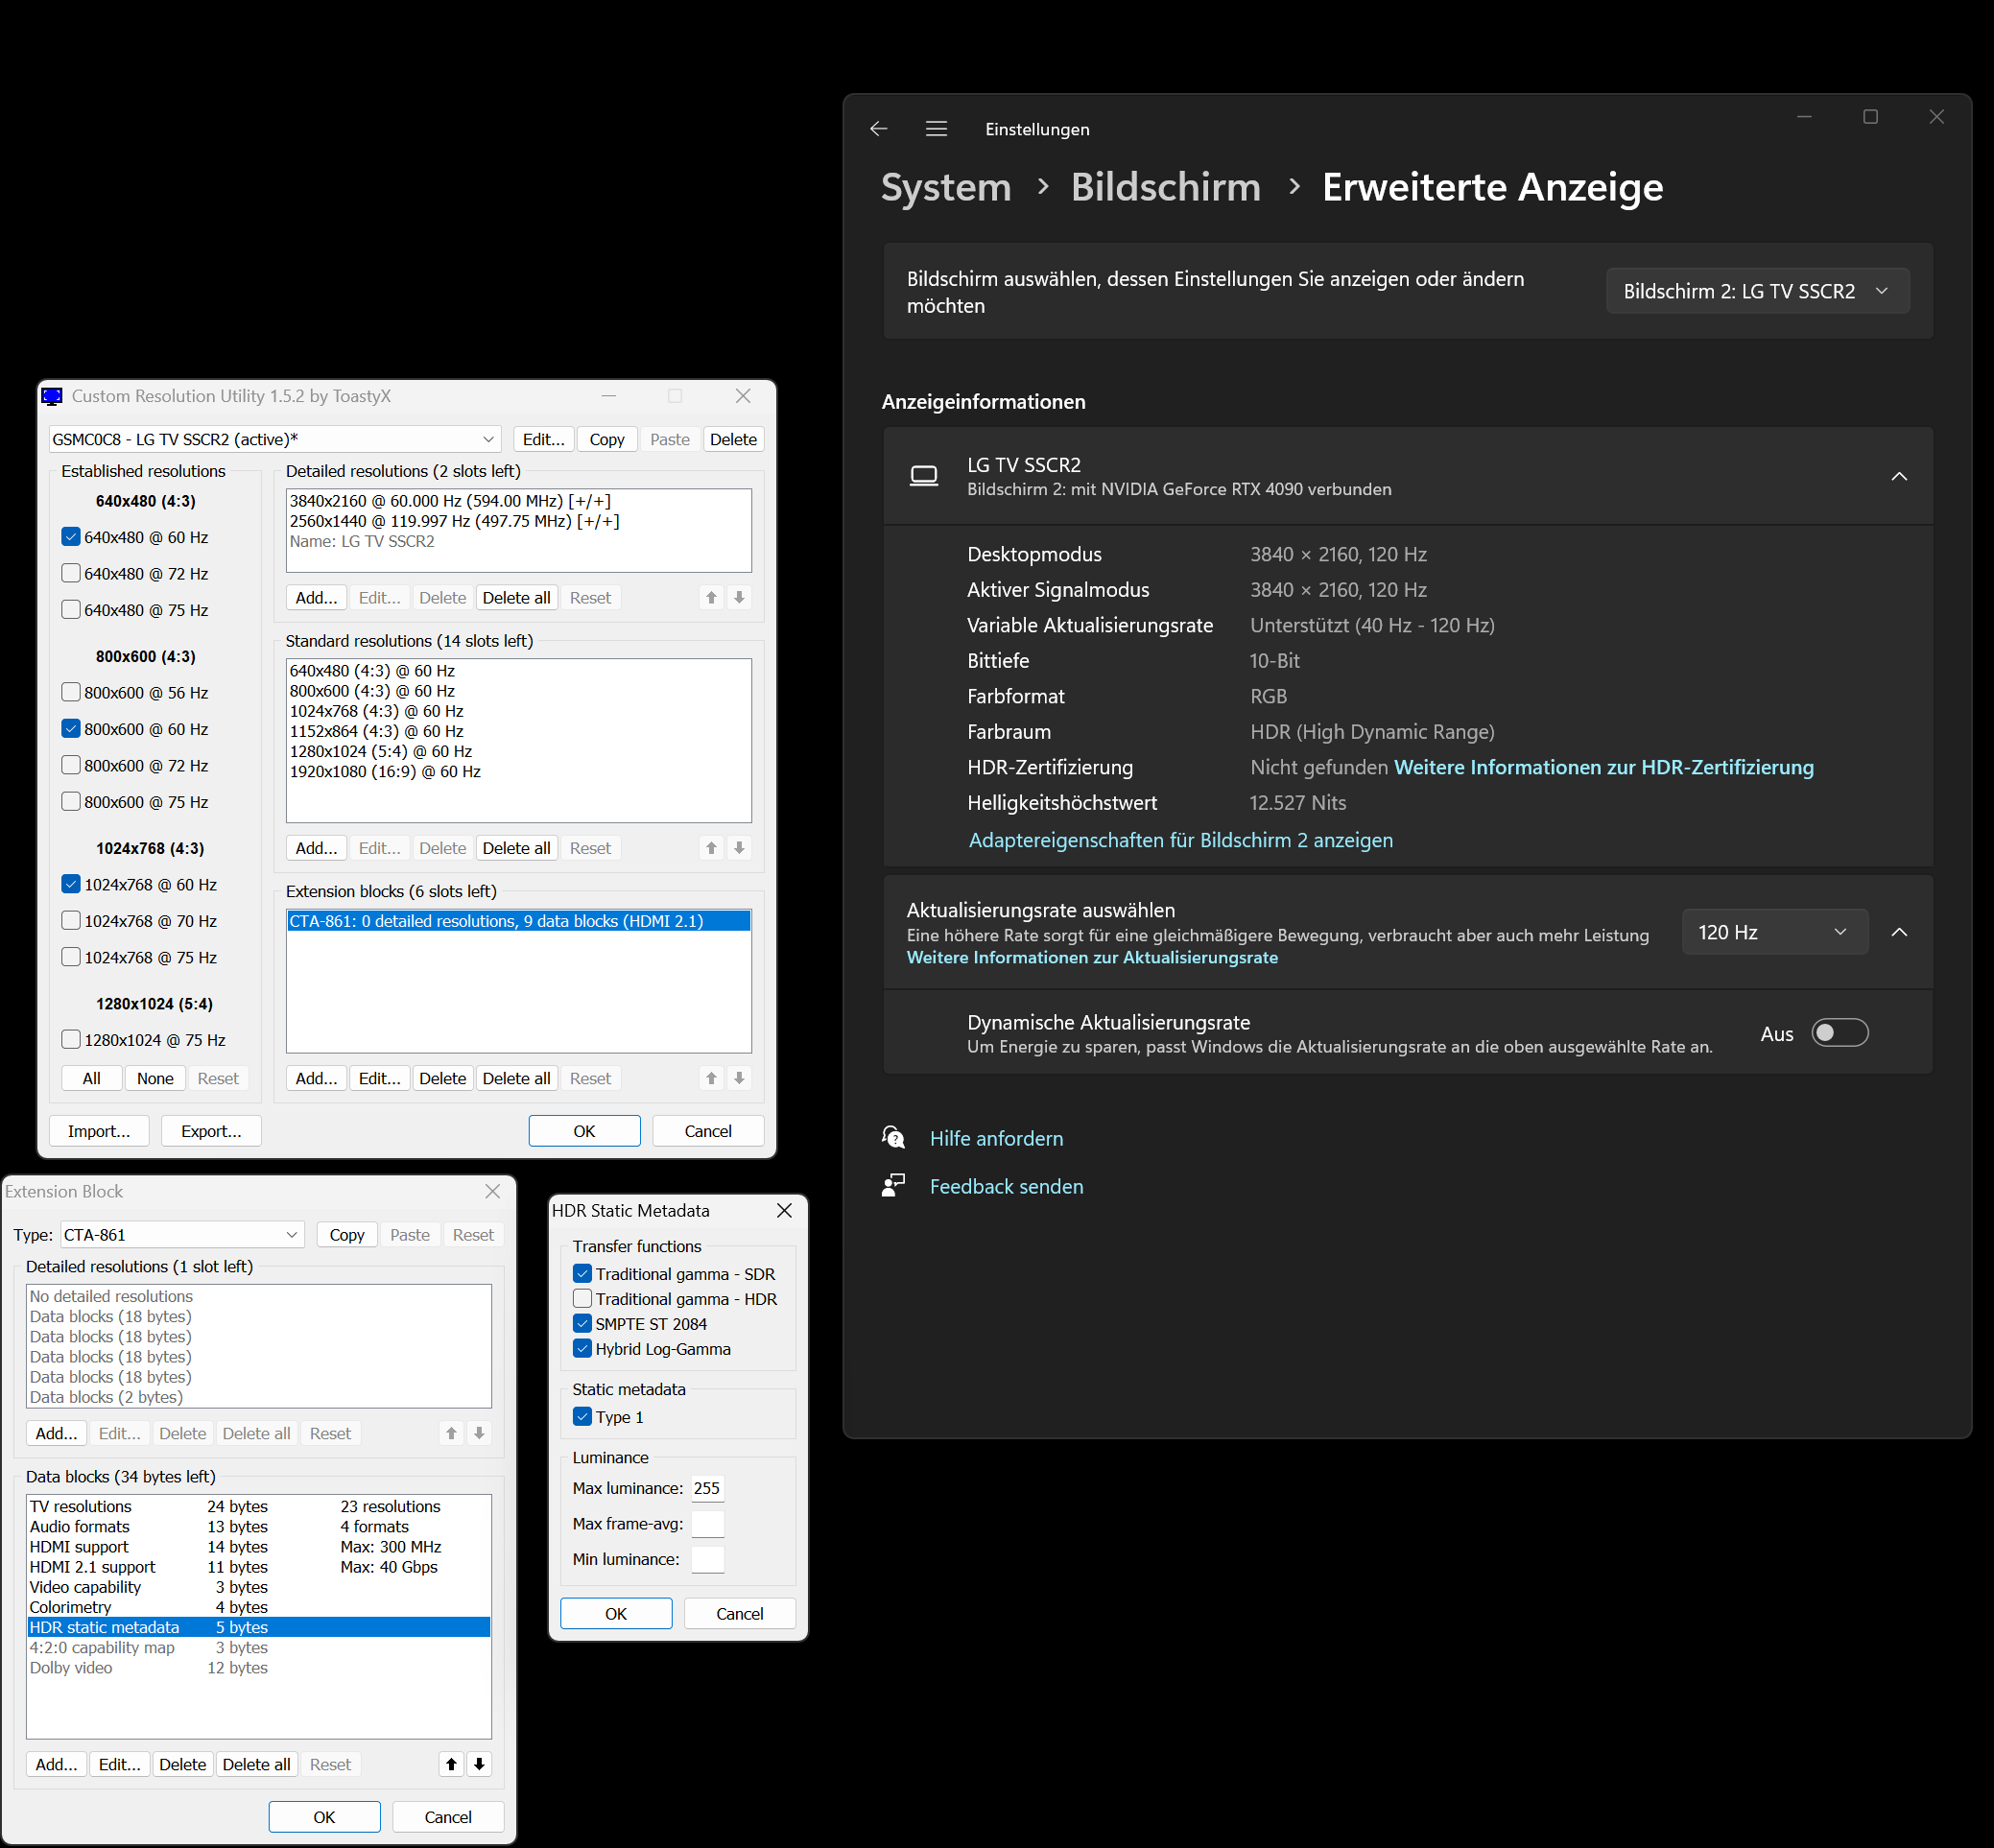Check Traditional gamma - HDR transfer function
Viewport: 1994px width, 1848px height.
click(583, 1298)
